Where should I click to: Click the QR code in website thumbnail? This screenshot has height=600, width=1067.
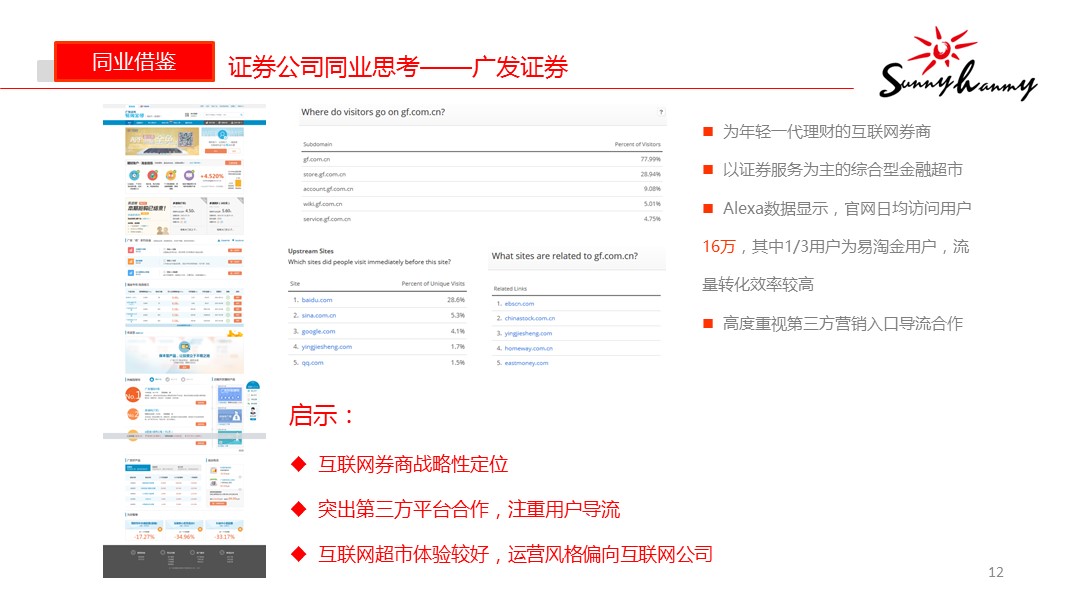pos(186,139)
